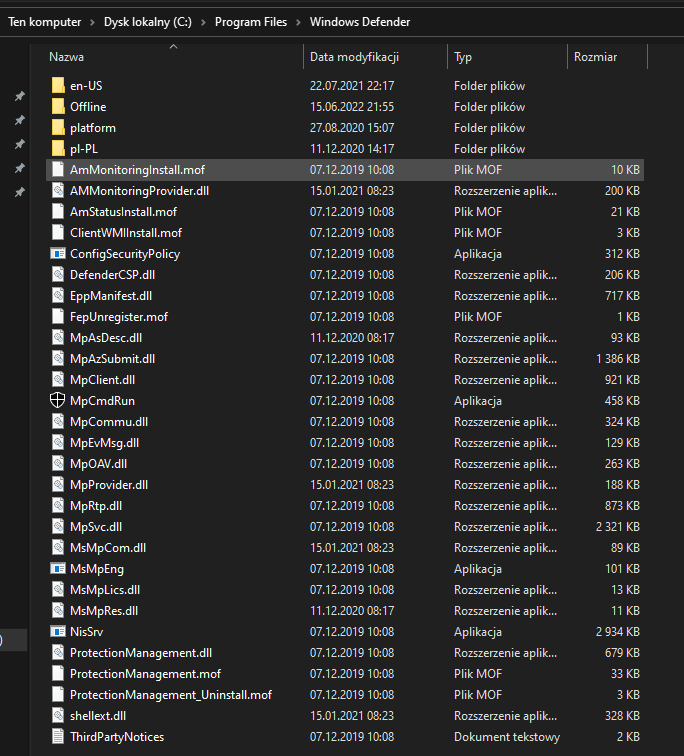Click the MpClient.dll file icon
Screen dimensions: 684x756
(58, 379)
